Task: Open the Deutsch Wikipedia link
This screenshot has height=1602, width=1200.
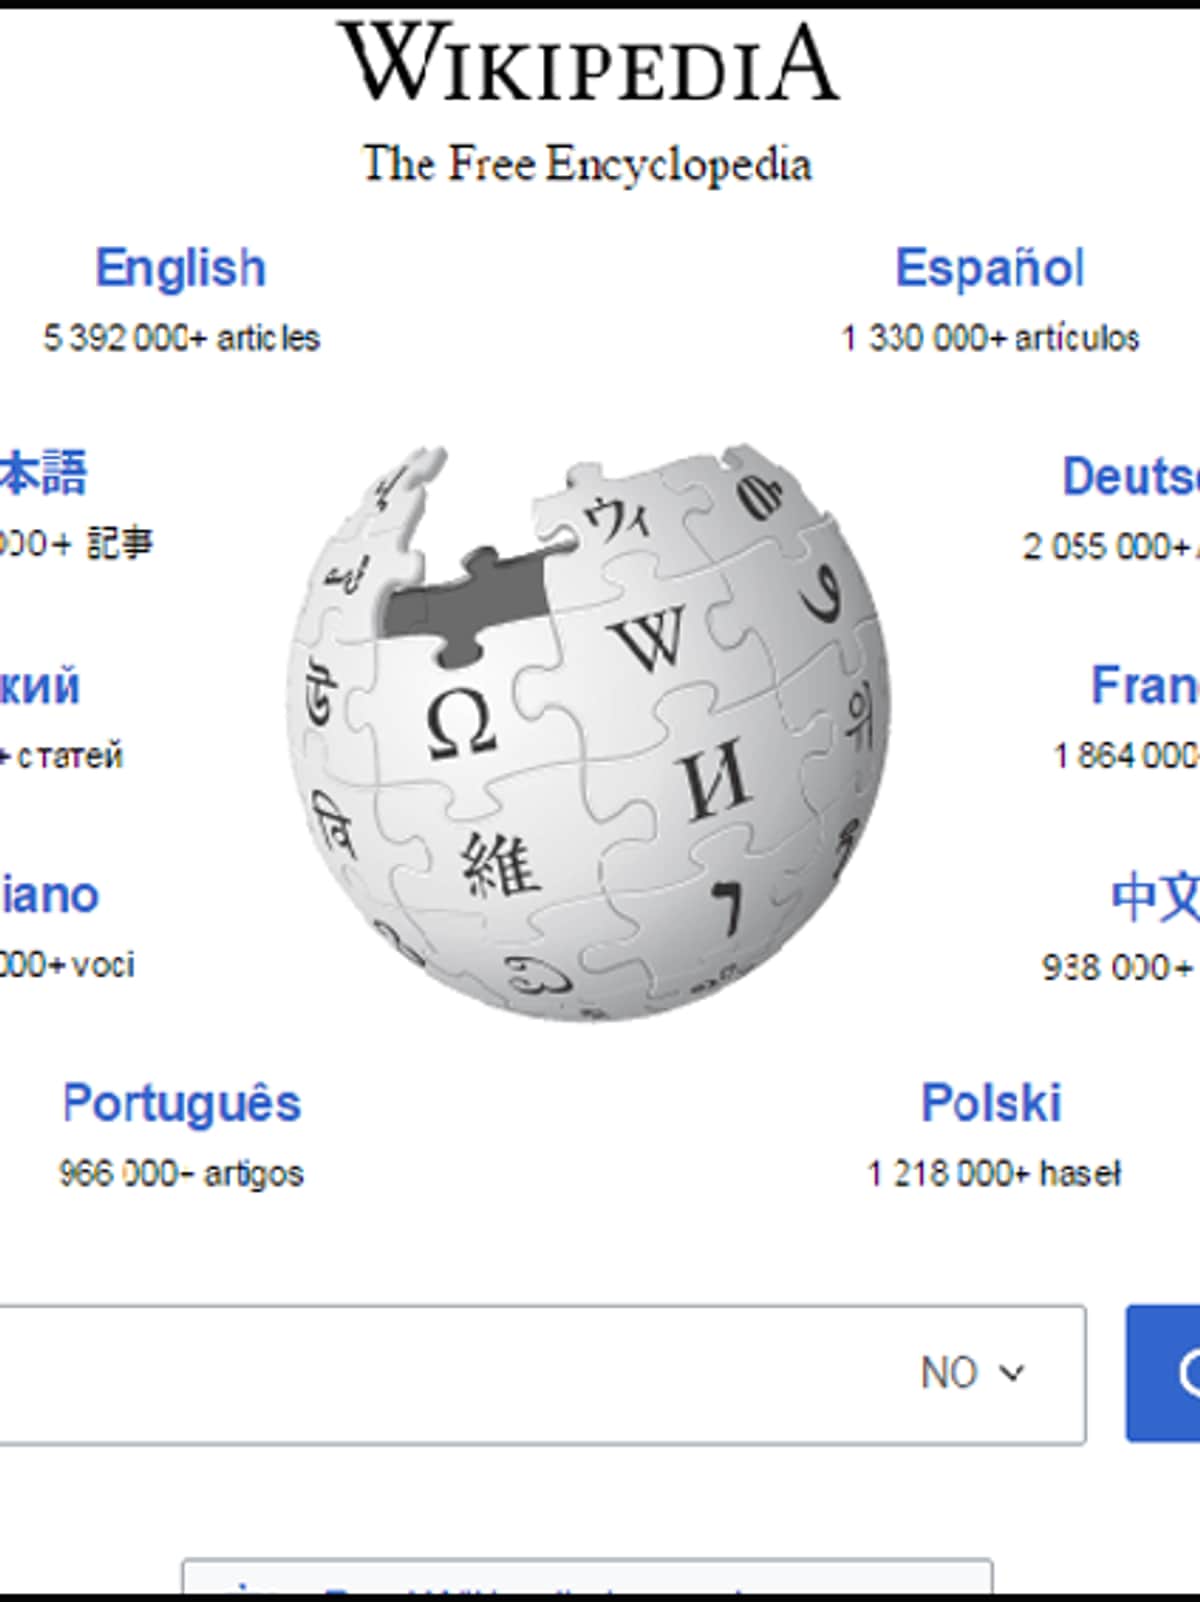Action: point(1131,477)
